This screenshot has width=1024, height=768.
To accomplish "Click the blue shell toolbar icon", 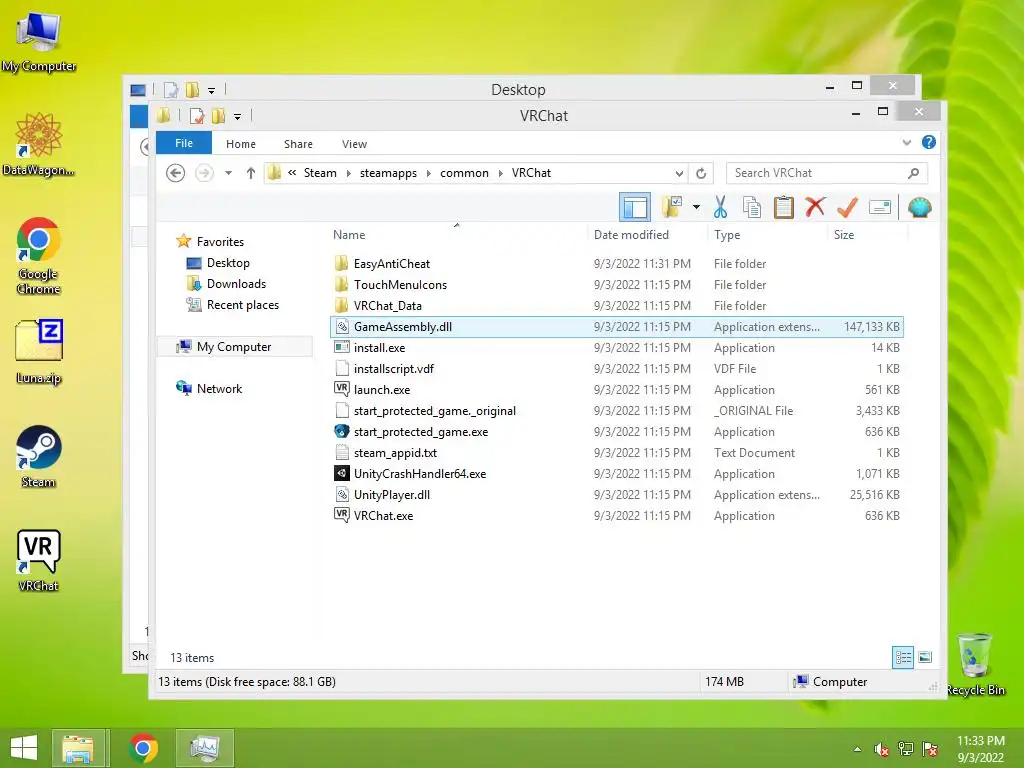I will (x=920, y=208).
